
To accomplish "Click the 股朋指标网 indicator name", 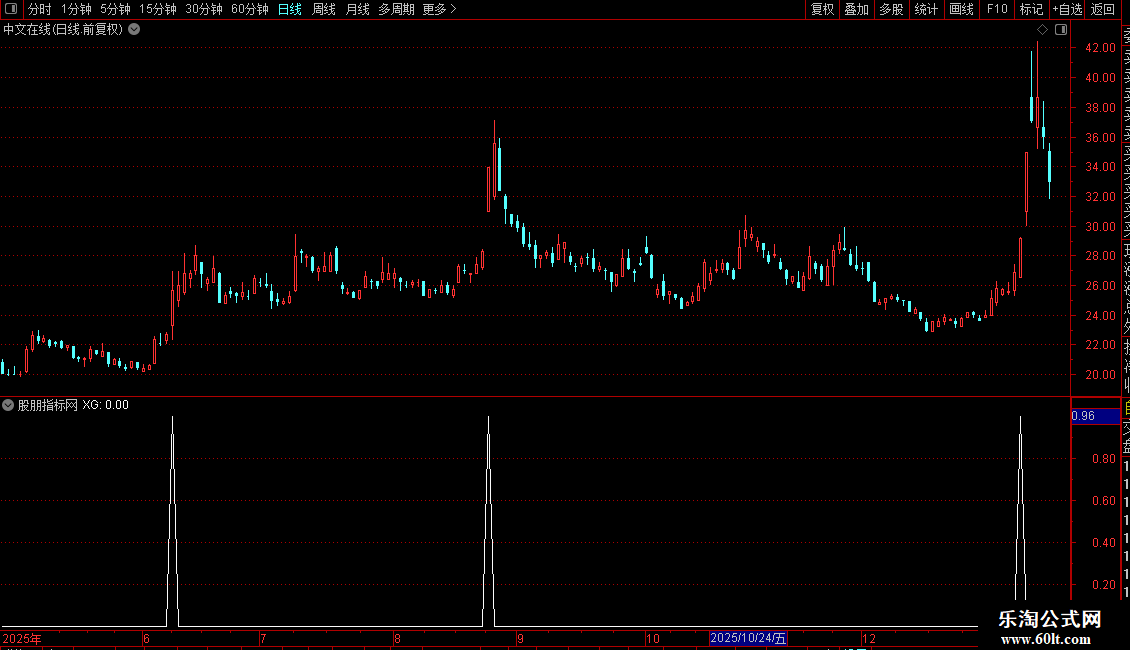I will (48, 405).
